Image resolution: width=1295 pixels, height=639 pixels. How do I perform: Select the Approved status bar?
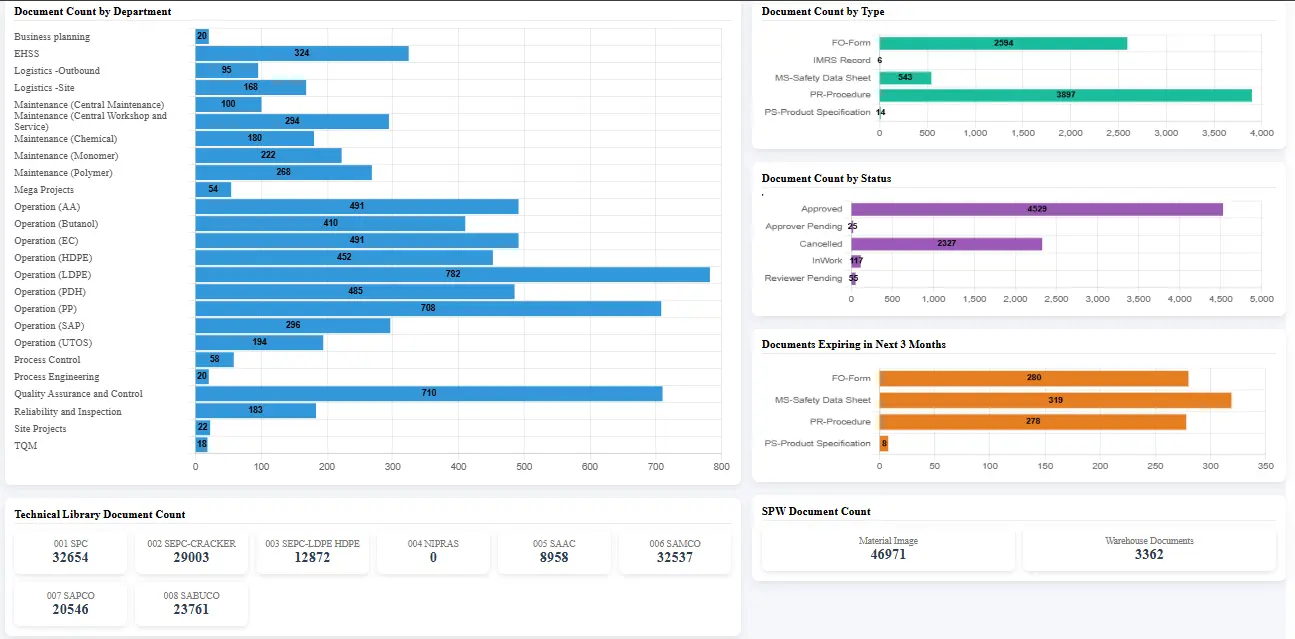(1037, 209)
